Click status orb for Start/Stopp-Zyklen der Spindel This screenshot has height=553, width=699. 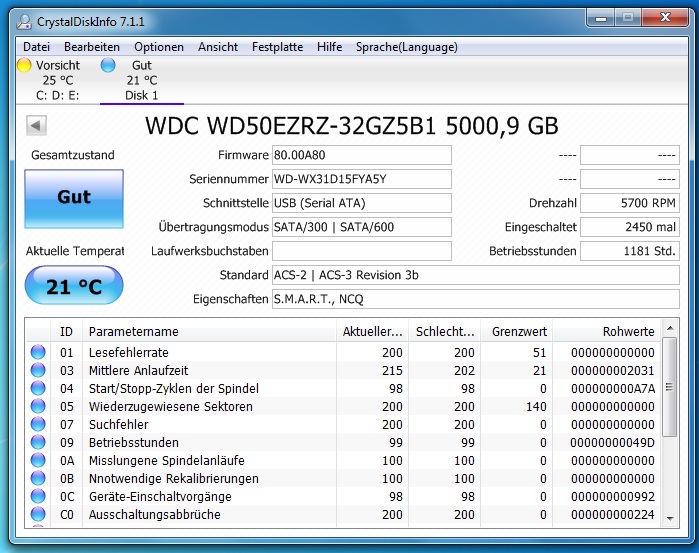(x=38, y=388)
